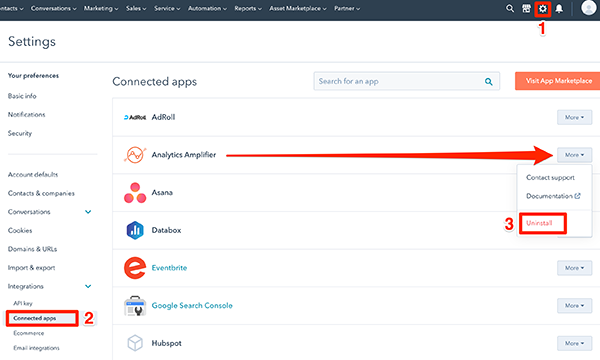Select Ecommerce under Integrations
600x360 pixels.
pyautogui.click(x=29, y=333)
